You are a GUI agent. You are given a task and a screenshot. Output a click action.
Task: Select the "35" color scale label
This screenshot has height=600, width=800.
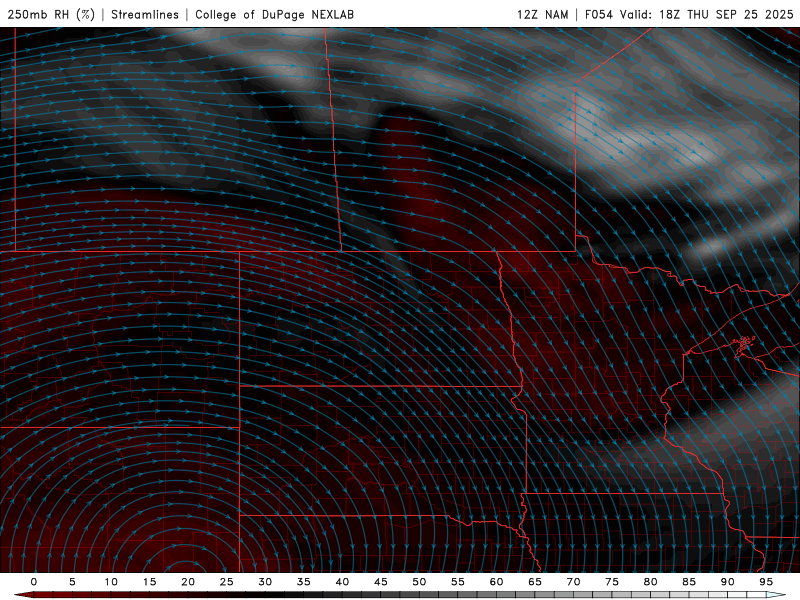pyautogui.click(x=304, y=582)
